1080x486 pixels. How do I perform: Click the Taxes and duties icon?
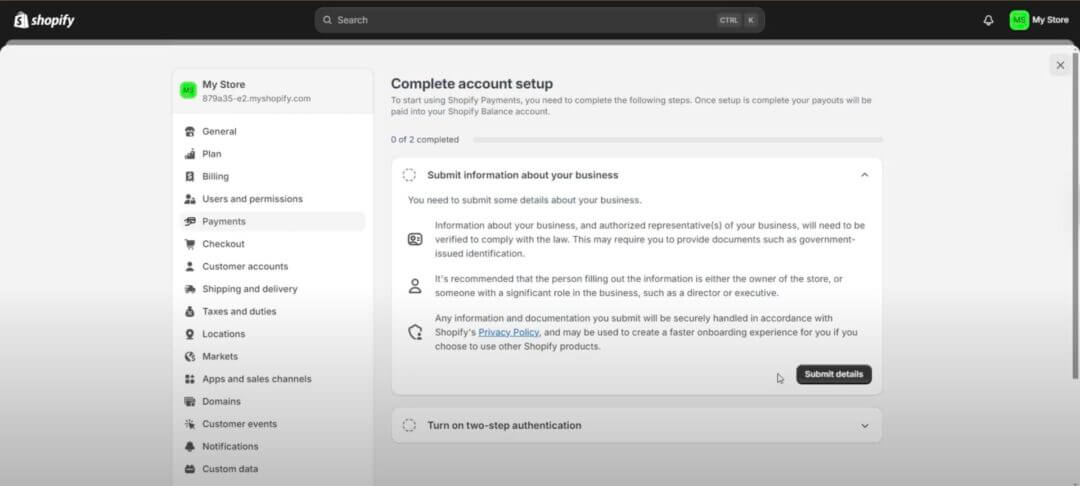click(190, 311)
